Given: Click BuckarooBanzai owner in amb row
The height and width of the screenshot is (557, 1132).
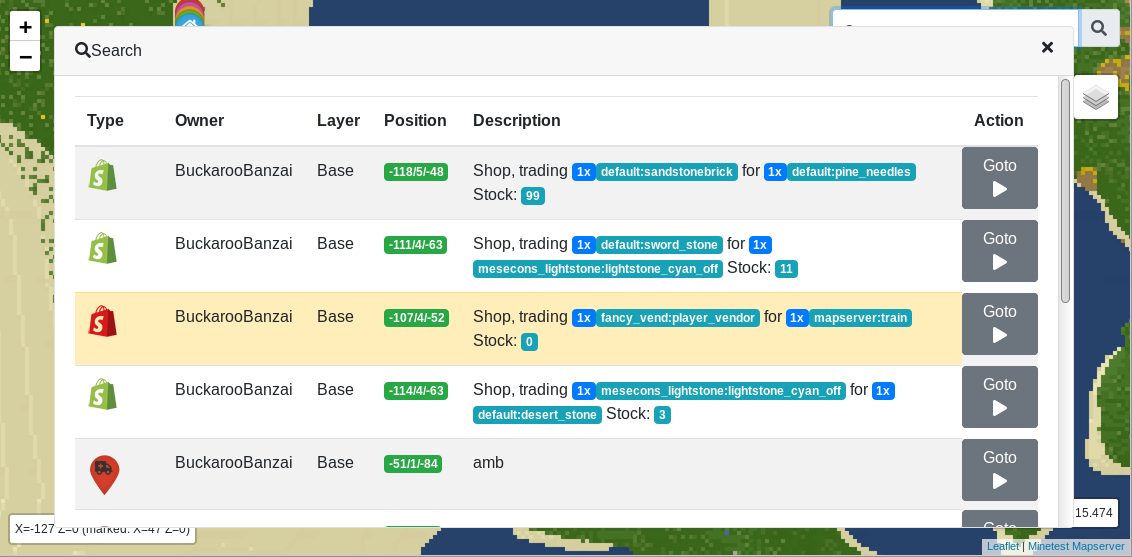Looking at the screenshot, I should coord(233,462).
